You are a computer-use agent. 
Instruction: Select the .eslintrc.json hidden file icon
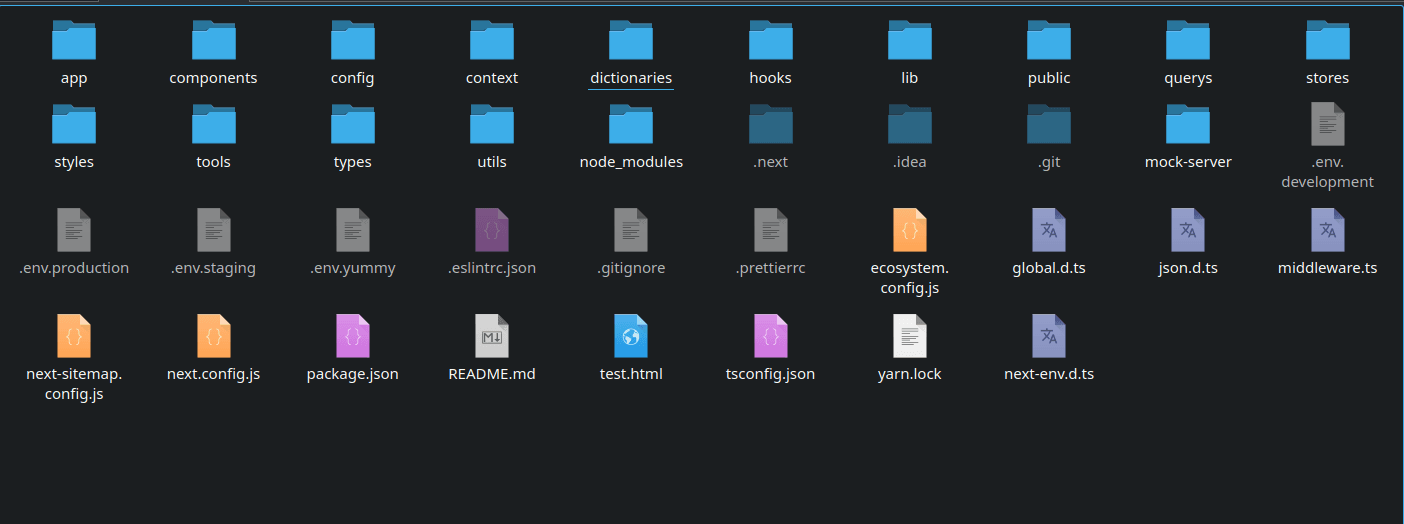tap(492, 230)
